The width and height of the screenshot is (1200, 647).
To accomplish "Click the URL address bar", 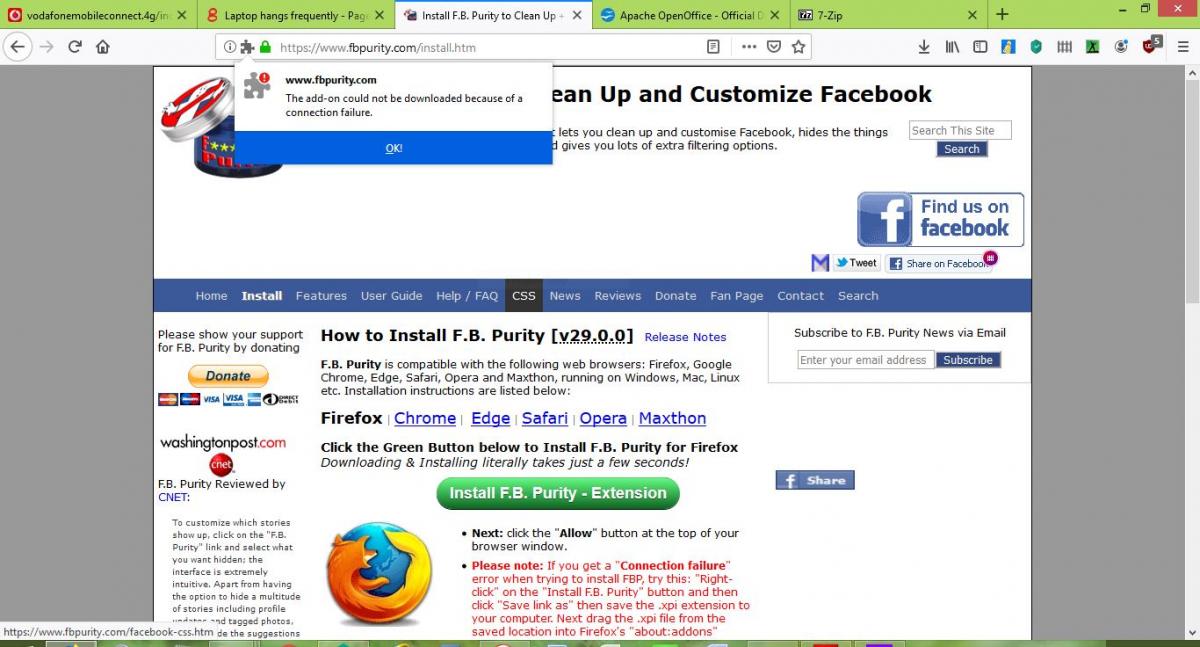I will tap(490, 47).
